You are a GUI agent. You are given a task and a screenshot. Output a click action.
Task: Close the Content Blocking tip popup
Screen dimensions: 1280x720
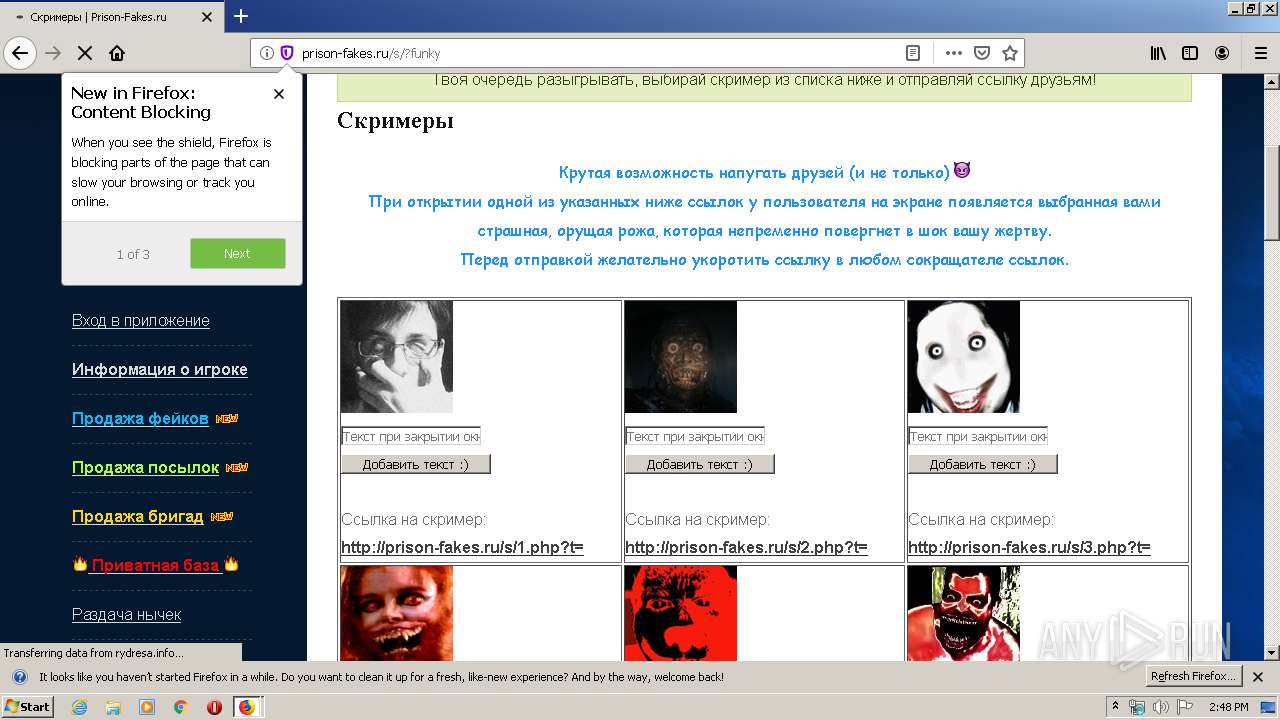(x=279, y=94)
